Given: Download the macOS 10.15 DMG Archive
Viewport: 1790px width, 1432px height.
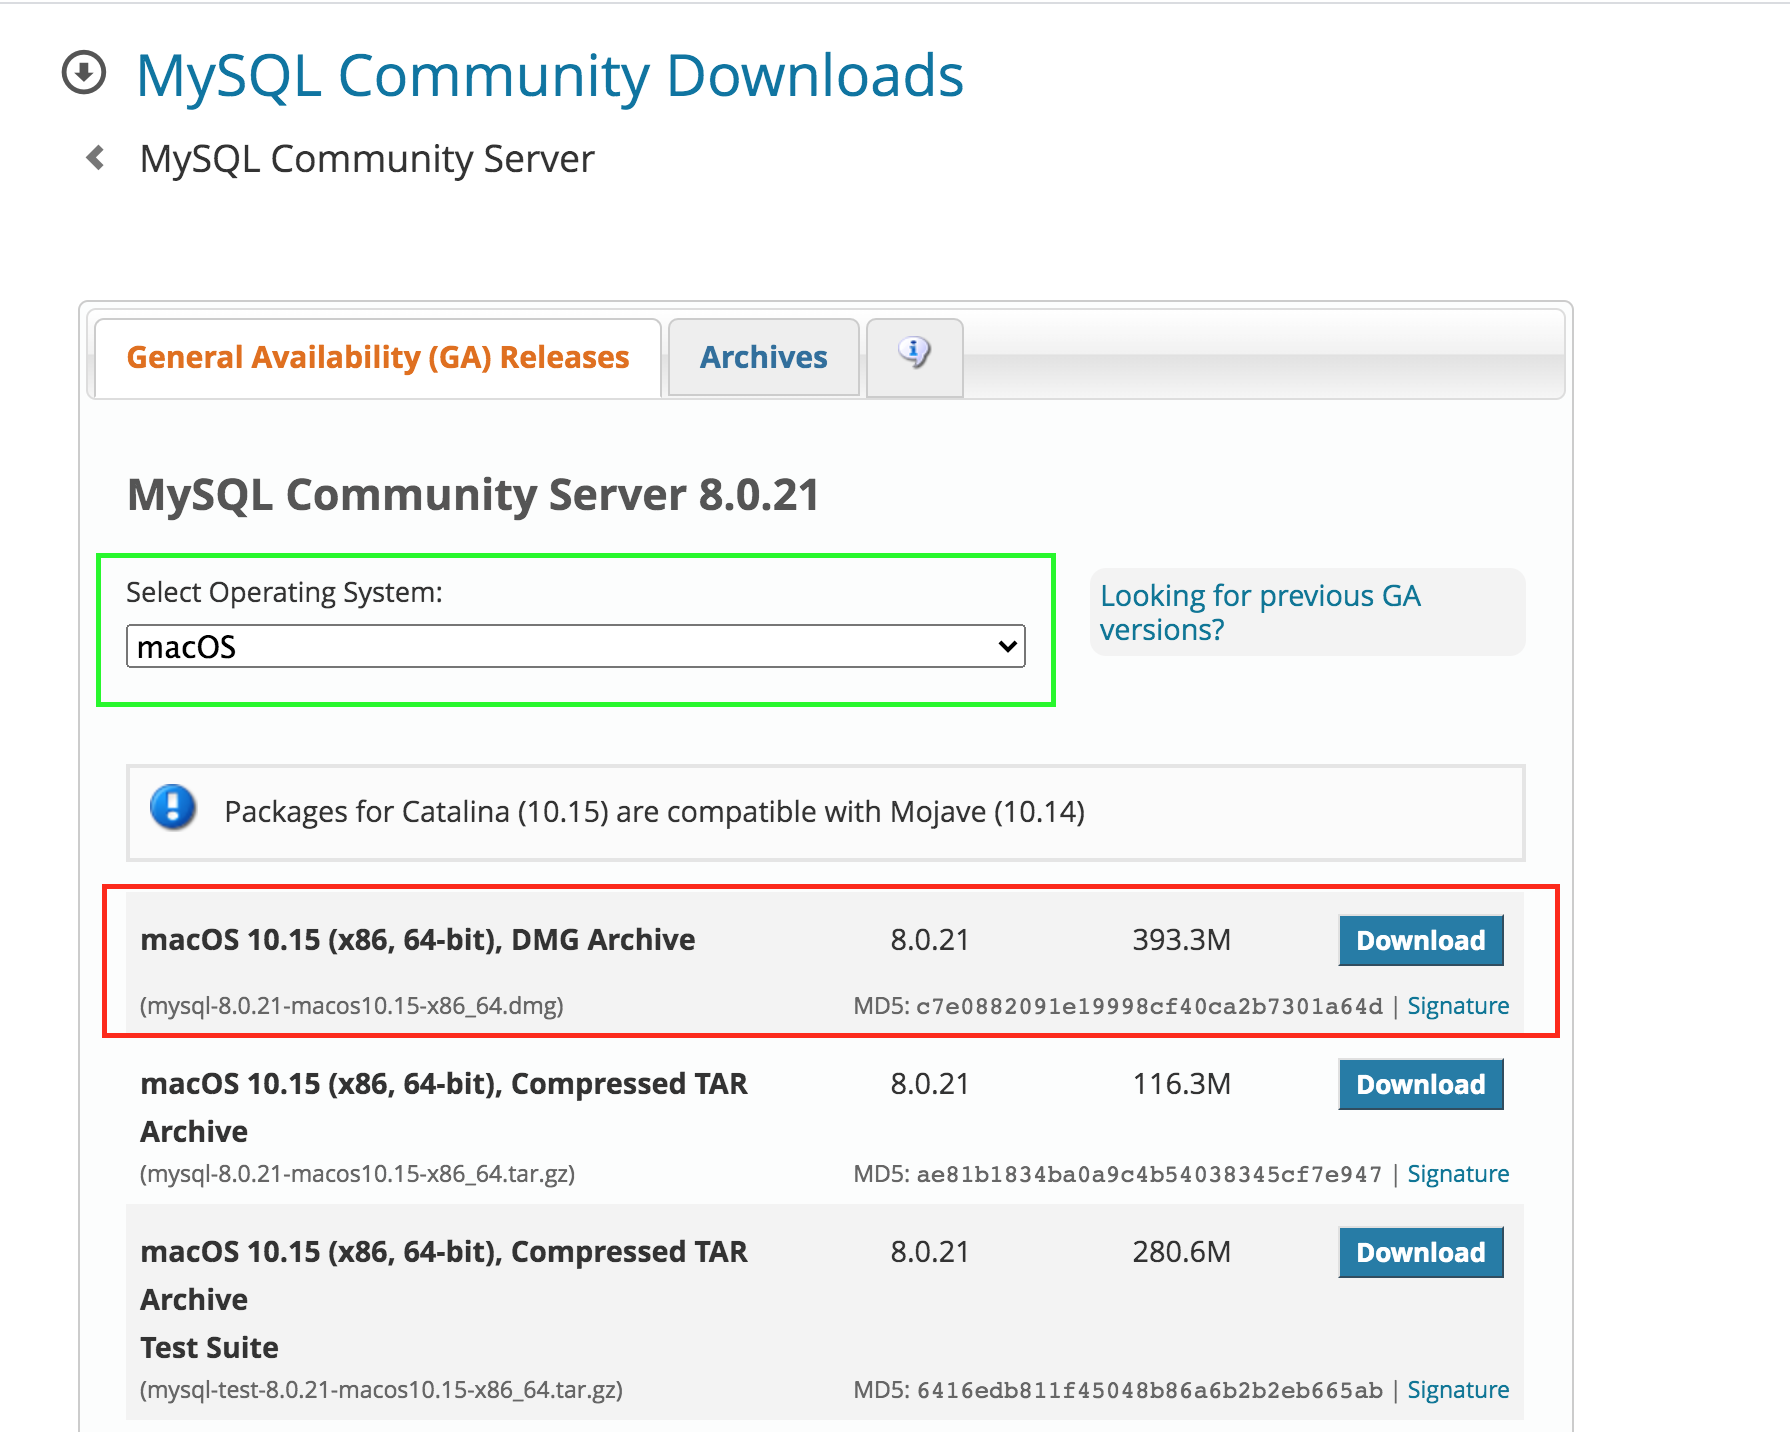Looking at the screenshot, I should tap(1420, 940).
